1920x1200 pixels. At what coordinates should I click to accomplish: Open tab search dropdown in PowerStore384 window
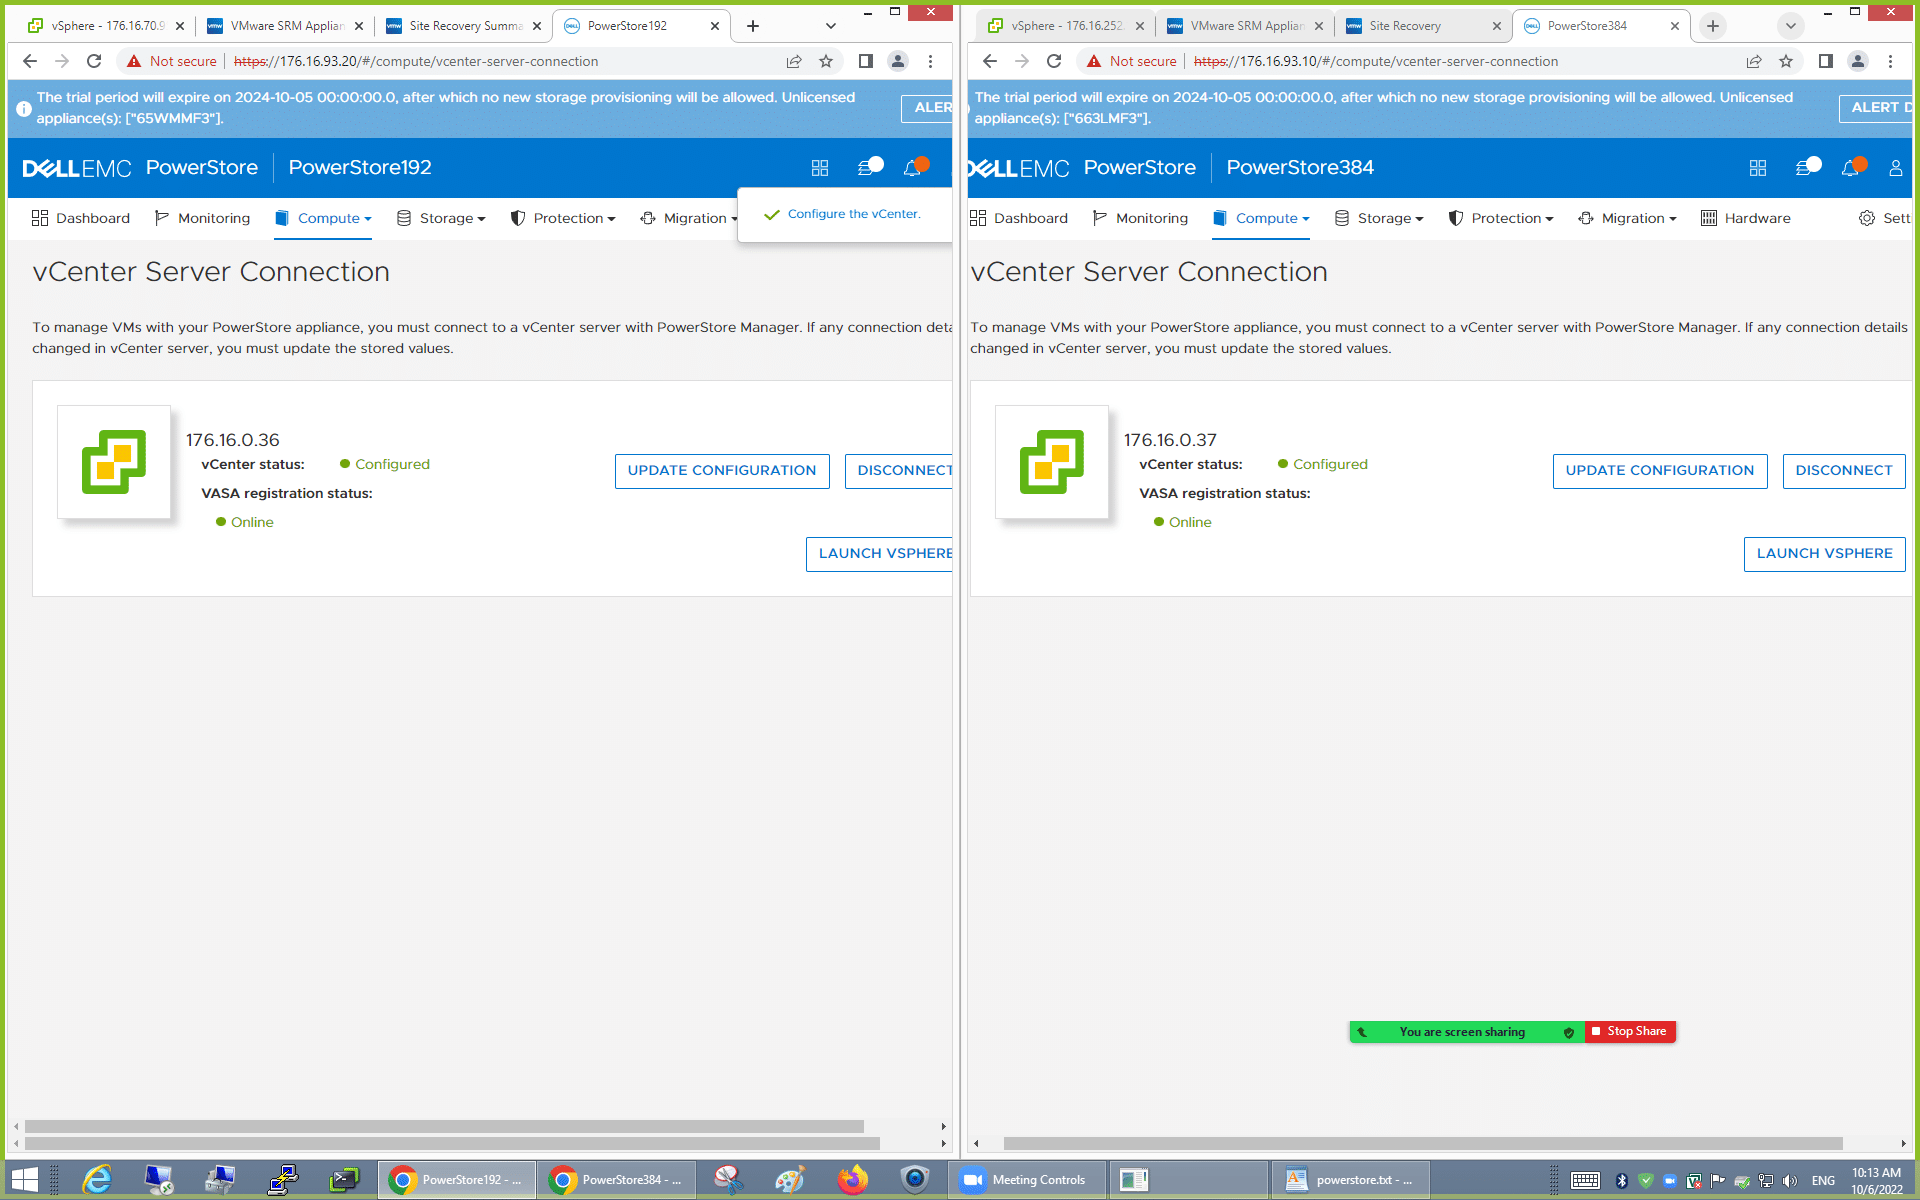[x=1791, y=26]
